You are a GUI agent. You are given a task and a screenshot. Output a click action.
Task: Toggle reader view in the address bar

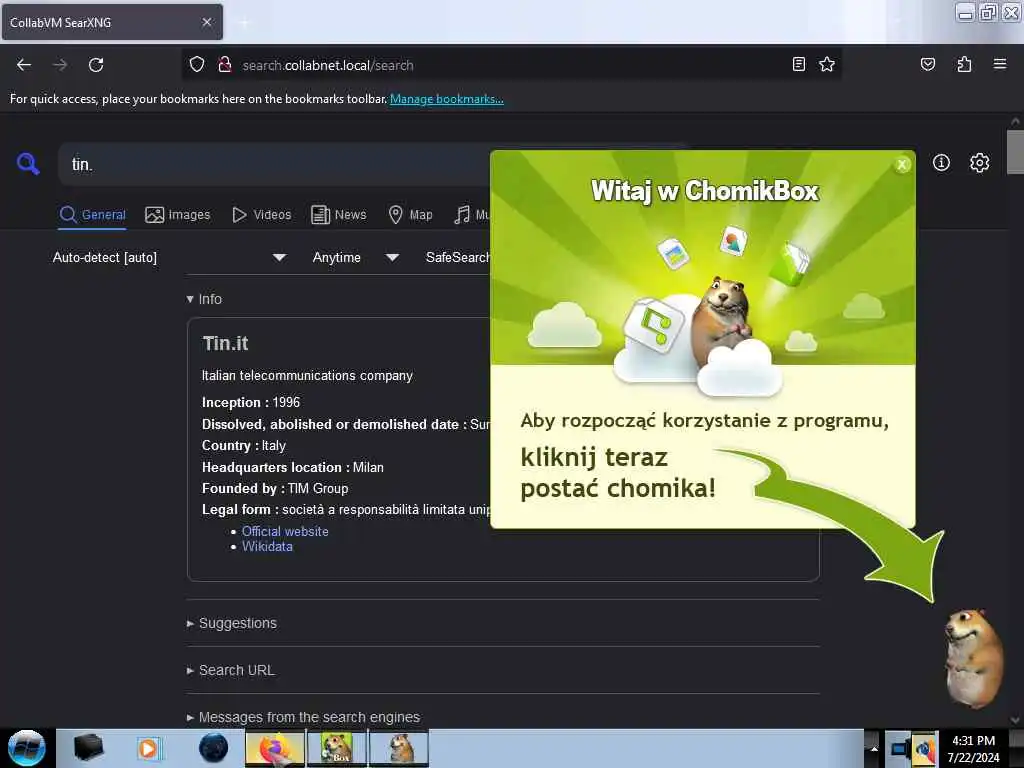(798, 65)
